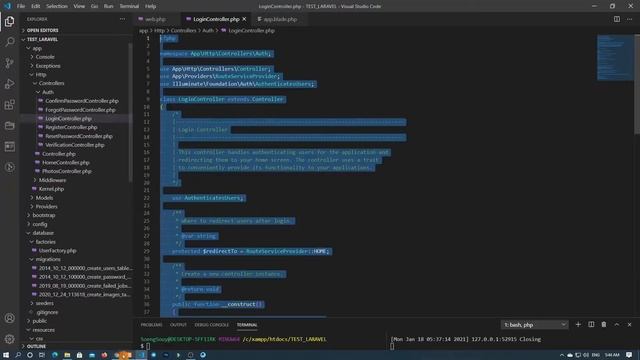Screen dimensions: 640x360
Task: Open editor more actions ellipsis
Action: 629,19
